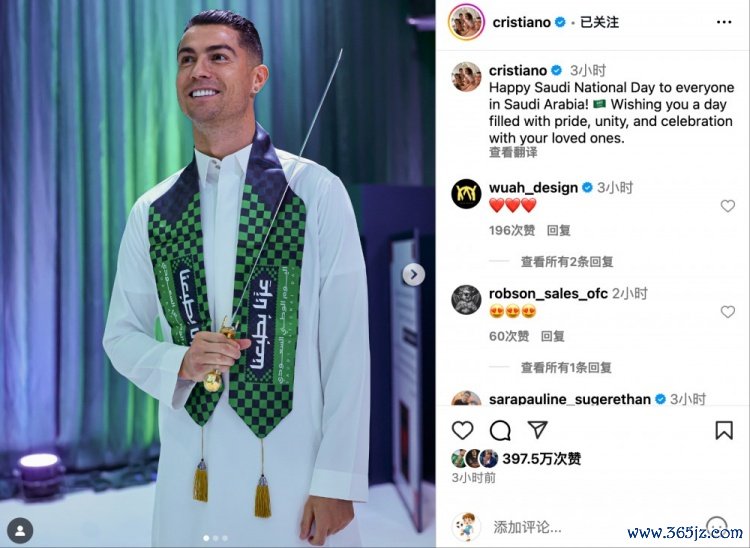Screen dimensions: 750x548
Task: Reply to robson_sales_ofc comment with 回复
Action: 552,336
